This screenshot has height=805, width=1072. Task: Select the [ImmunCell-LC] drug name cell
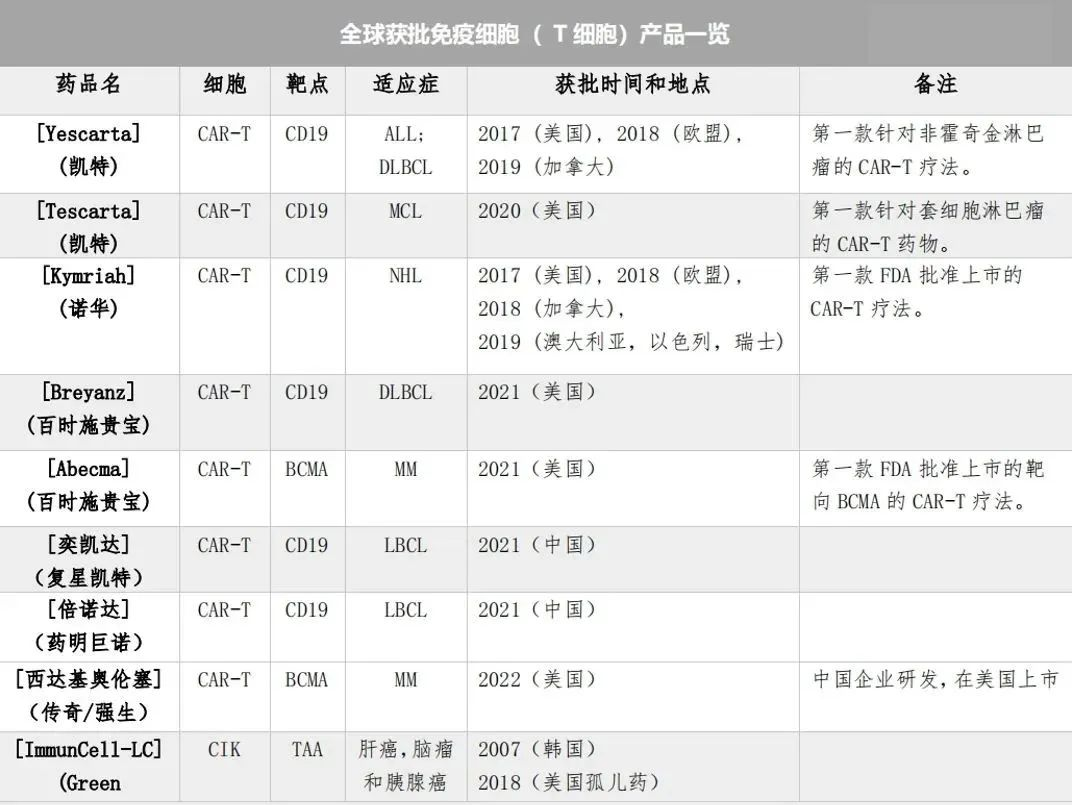pyautogui.click(x=89, y=765)
